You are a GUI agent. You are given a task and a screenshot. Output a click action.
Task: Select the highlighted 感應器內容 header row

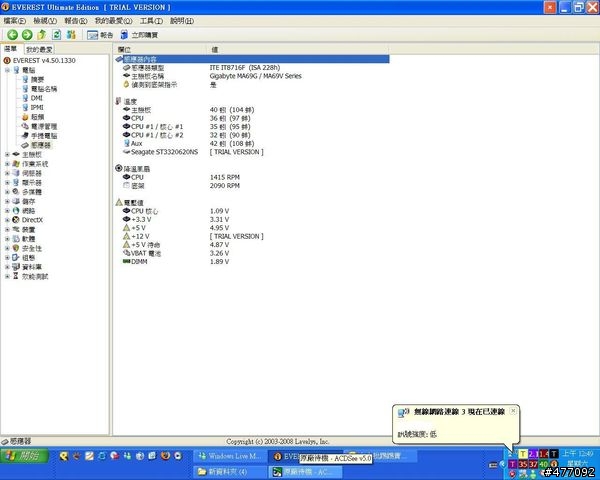point(252,59)
